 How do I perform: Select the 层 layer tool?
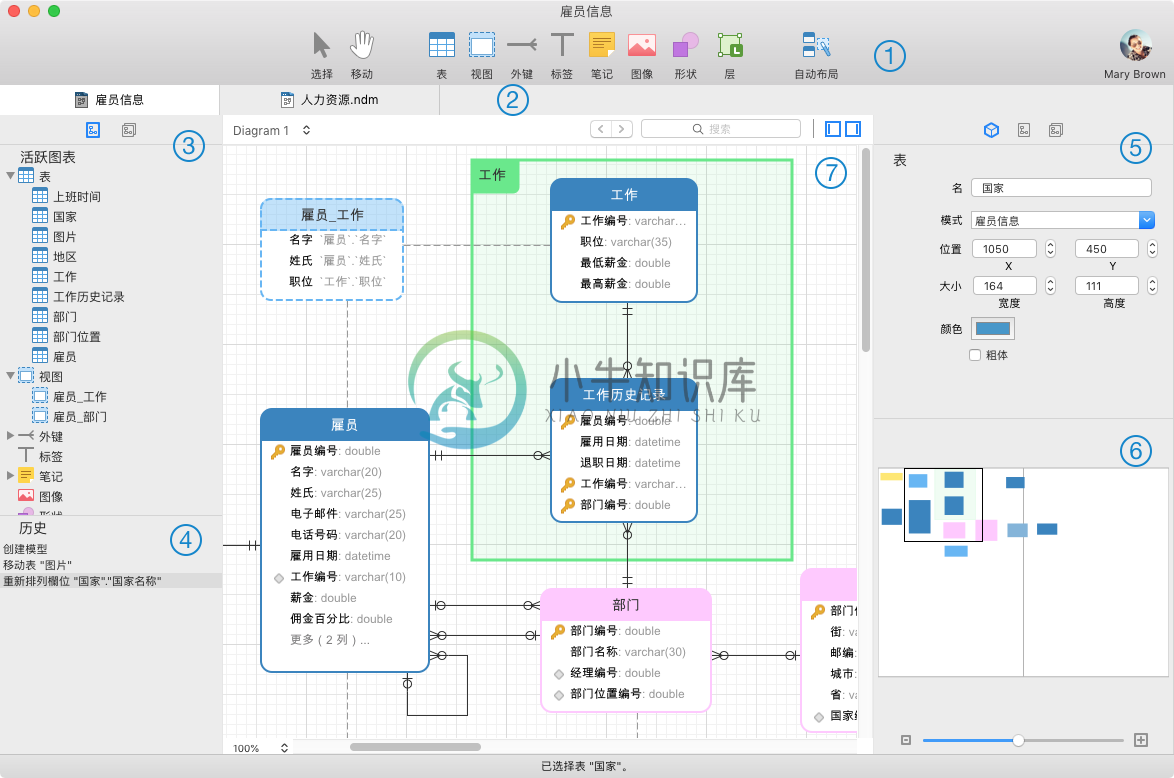coord(730,46)
